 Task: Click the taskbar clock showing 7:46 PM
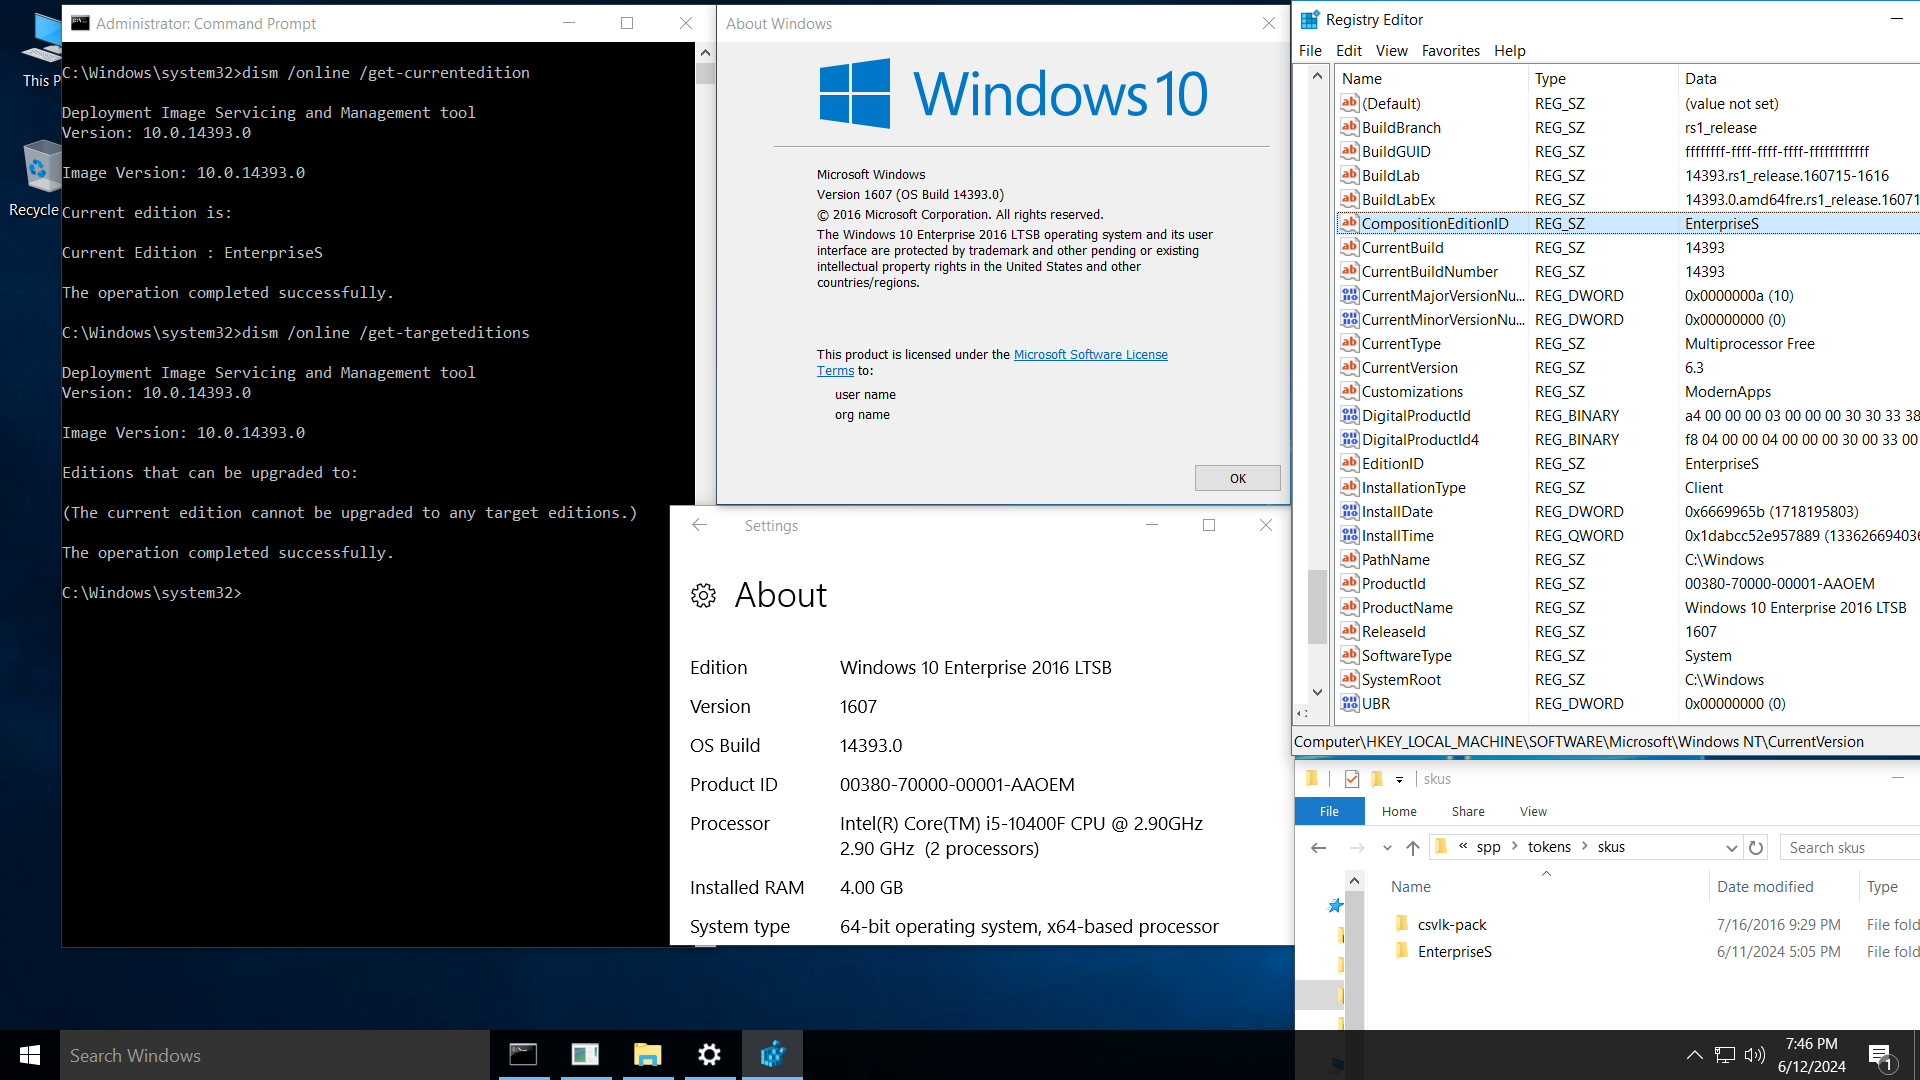(x=1811, y=1055)
